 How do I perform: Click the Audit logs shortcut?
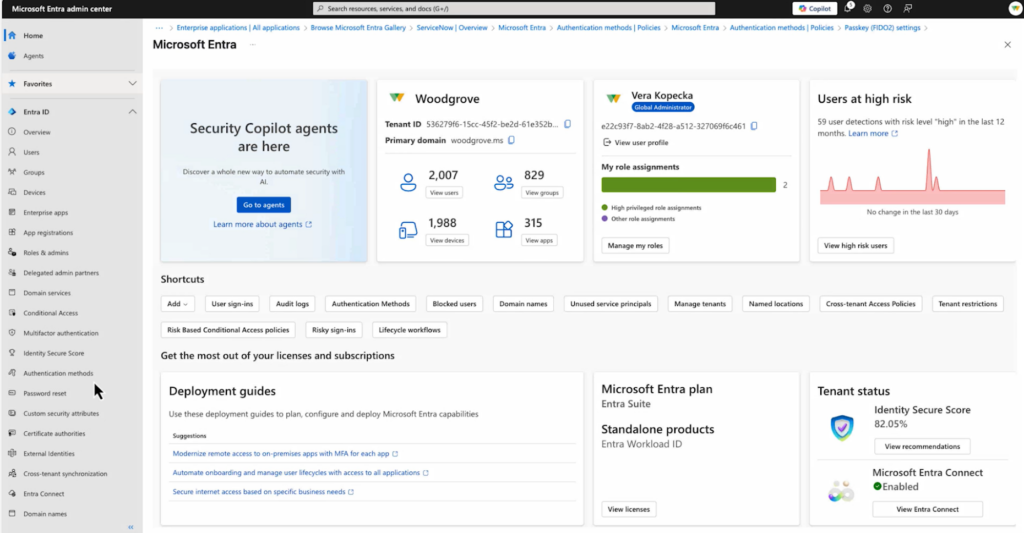coord(292,304)
